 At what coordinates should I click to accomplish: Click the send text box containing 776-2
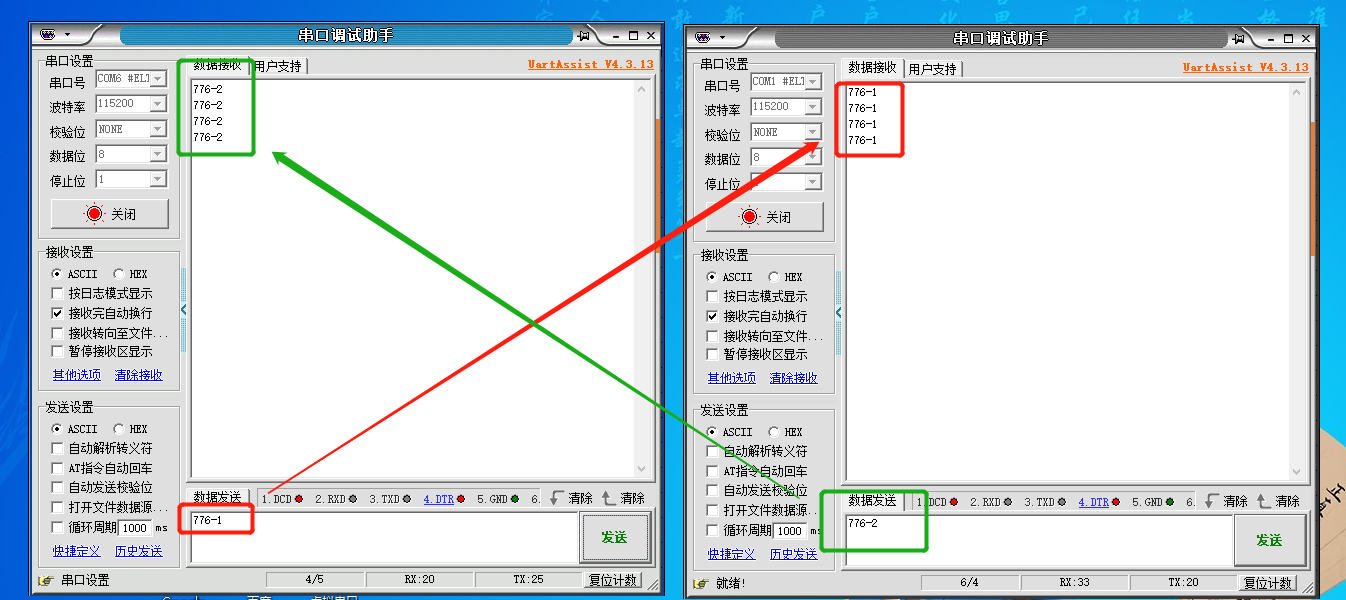tap(1030, 540)
